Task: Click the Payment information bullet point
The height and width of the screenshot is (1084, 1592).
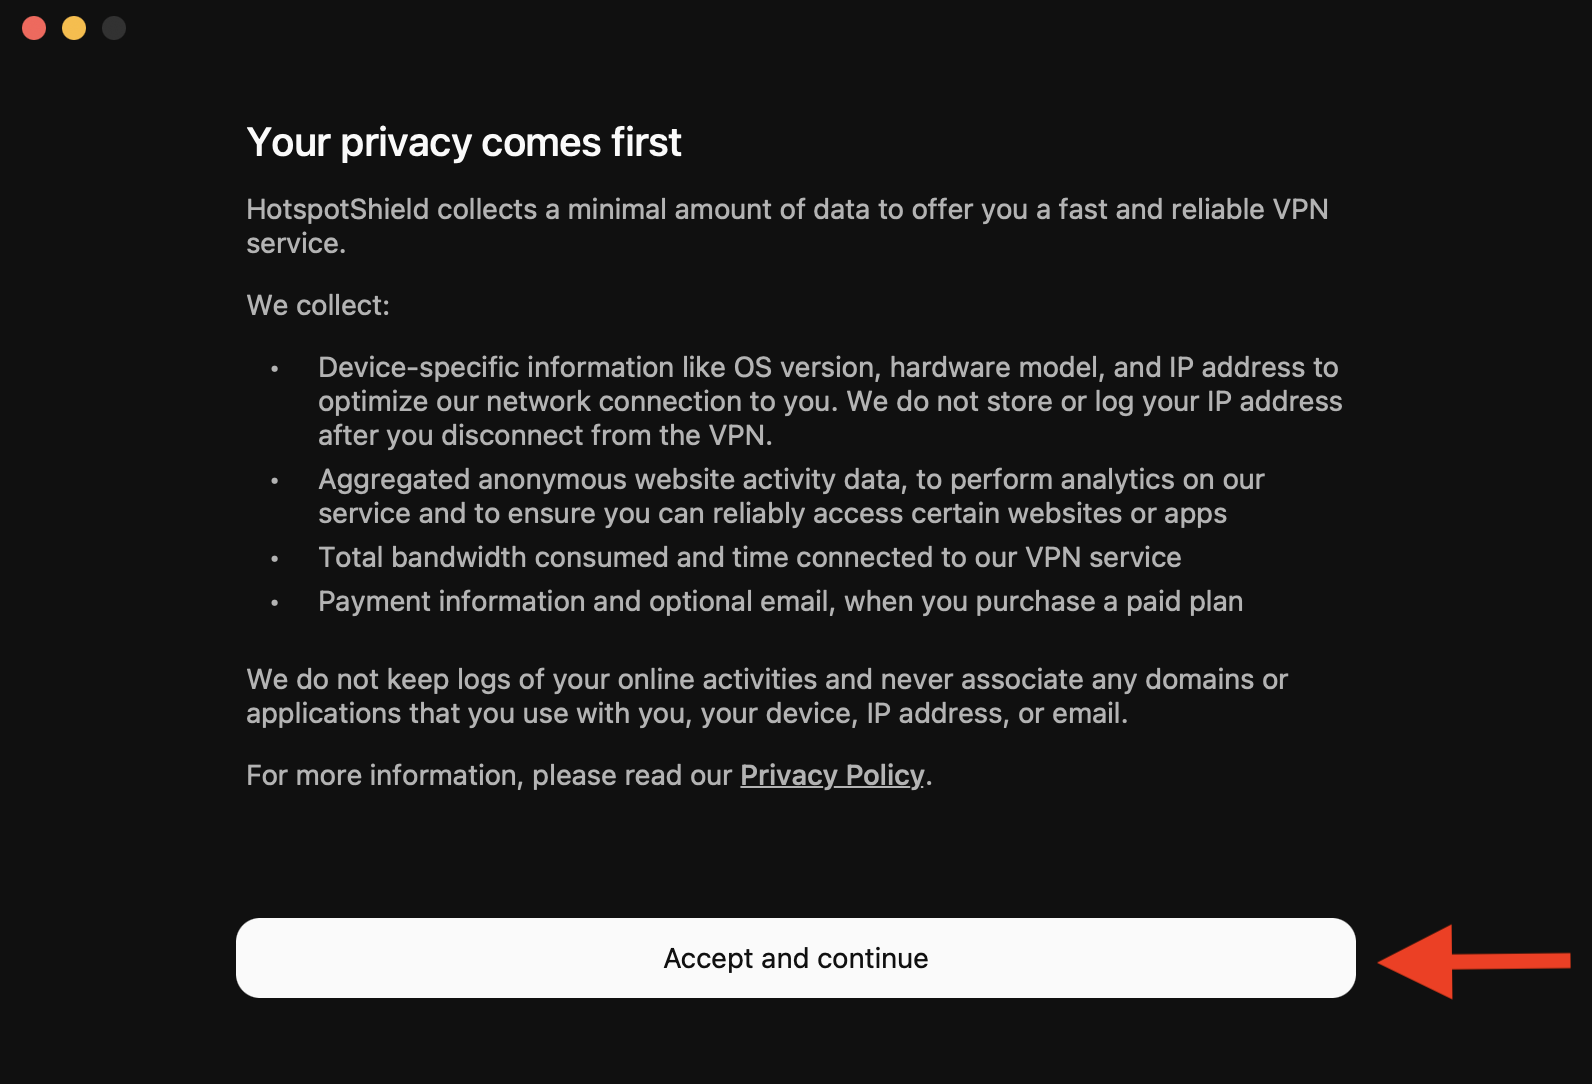Action: point(780,601)
